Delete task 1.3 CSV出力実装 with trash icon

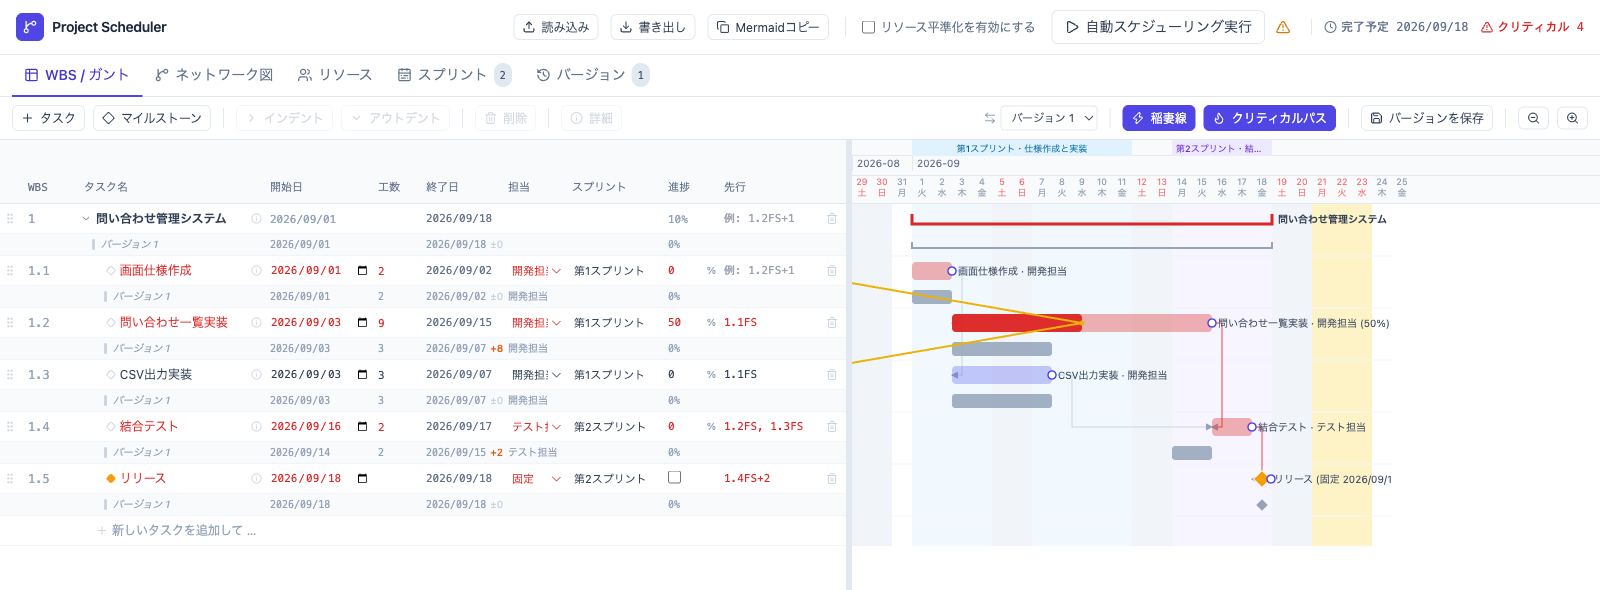tap(832, 374)
